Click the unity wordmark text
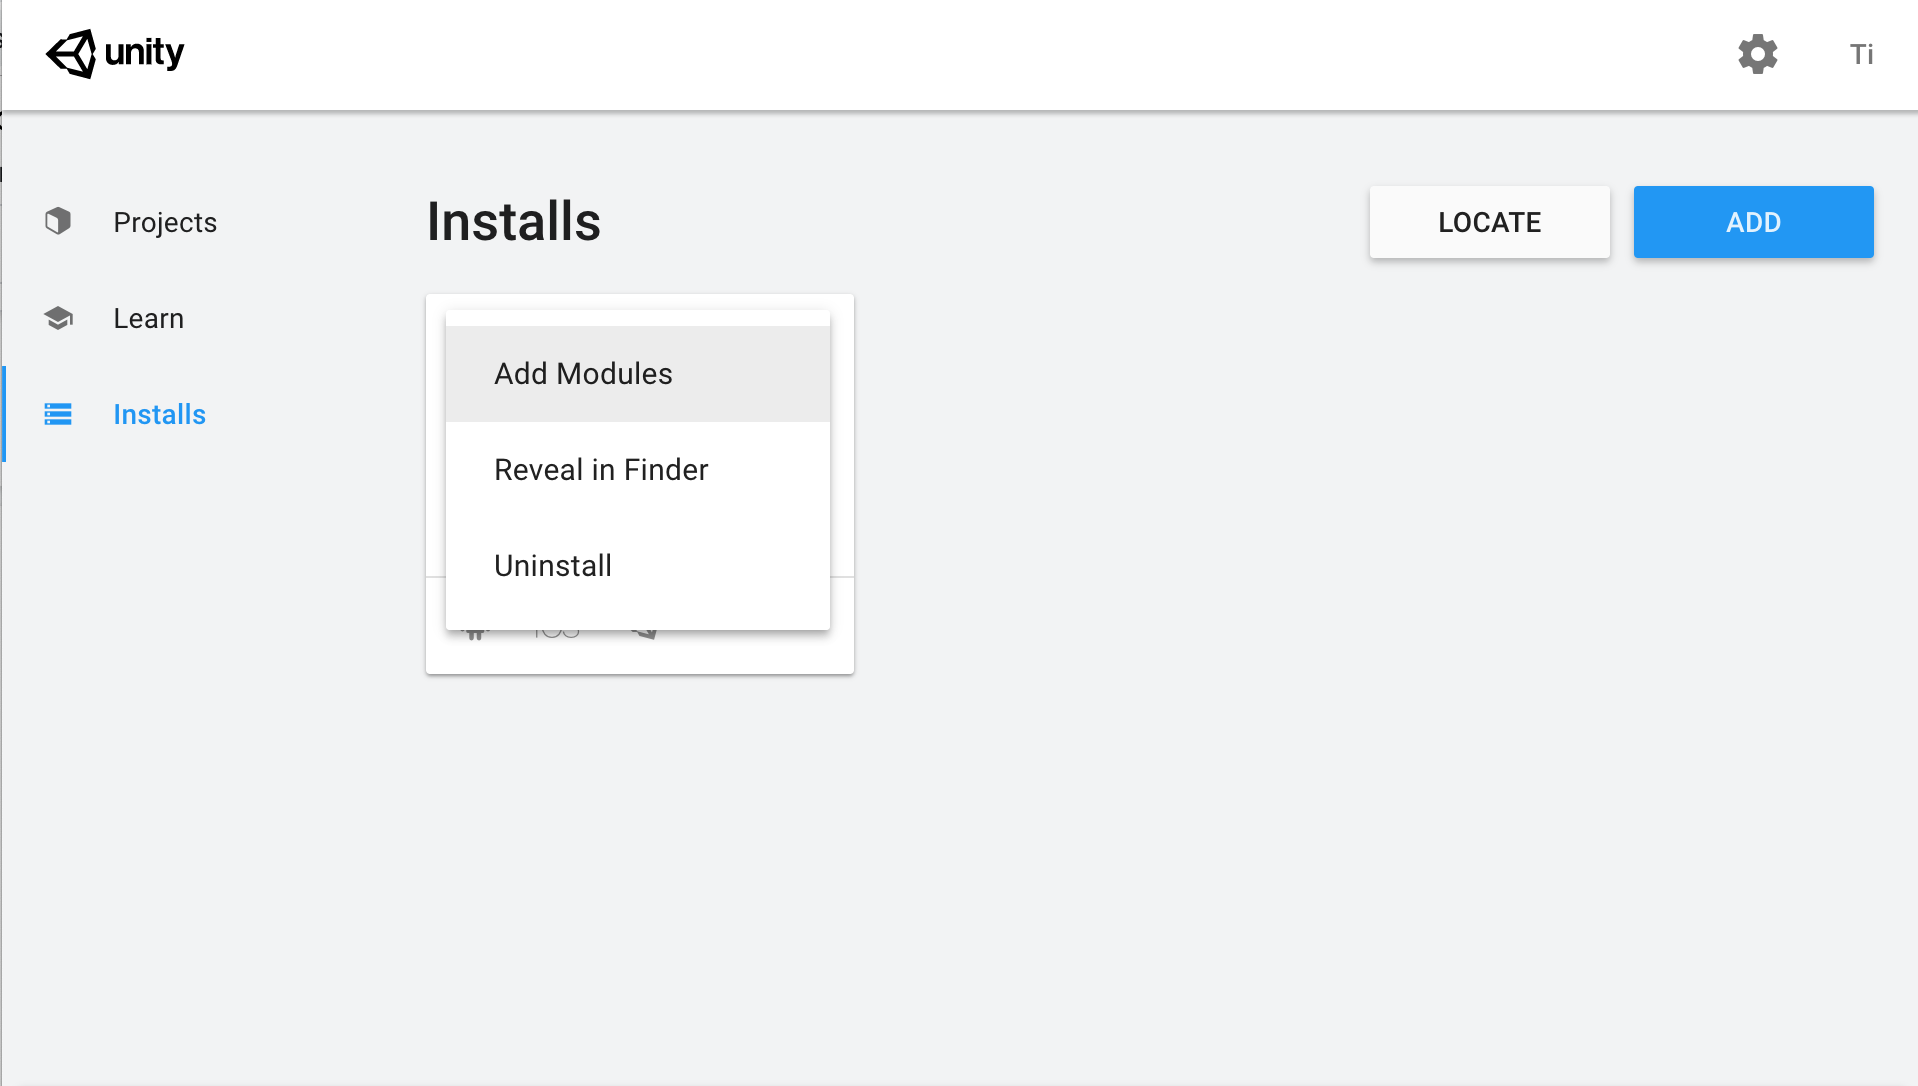The width and height of the screenshot is (1918, 1086). [144, 53]
